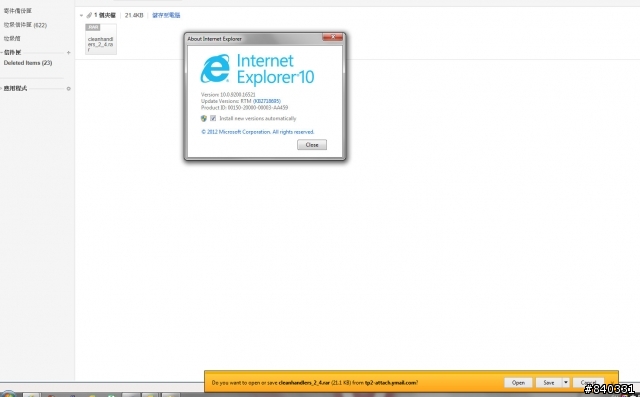The height and width of the screenshot is (397, 640).
Task: Click the download prompt message text
Action: 315,383
